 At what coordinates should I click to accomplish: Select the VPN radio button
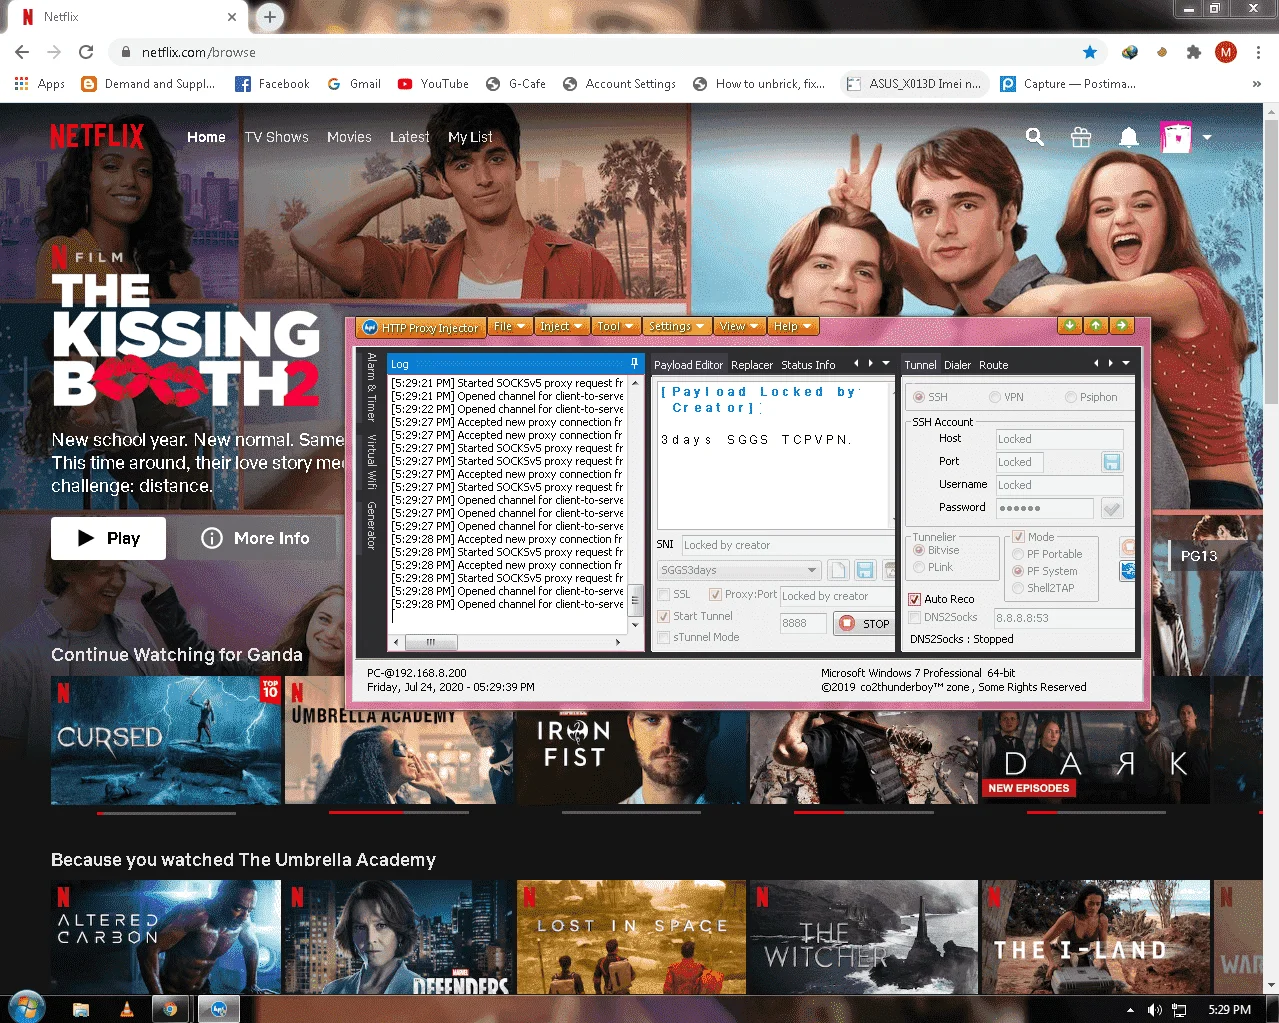[995, 397]
